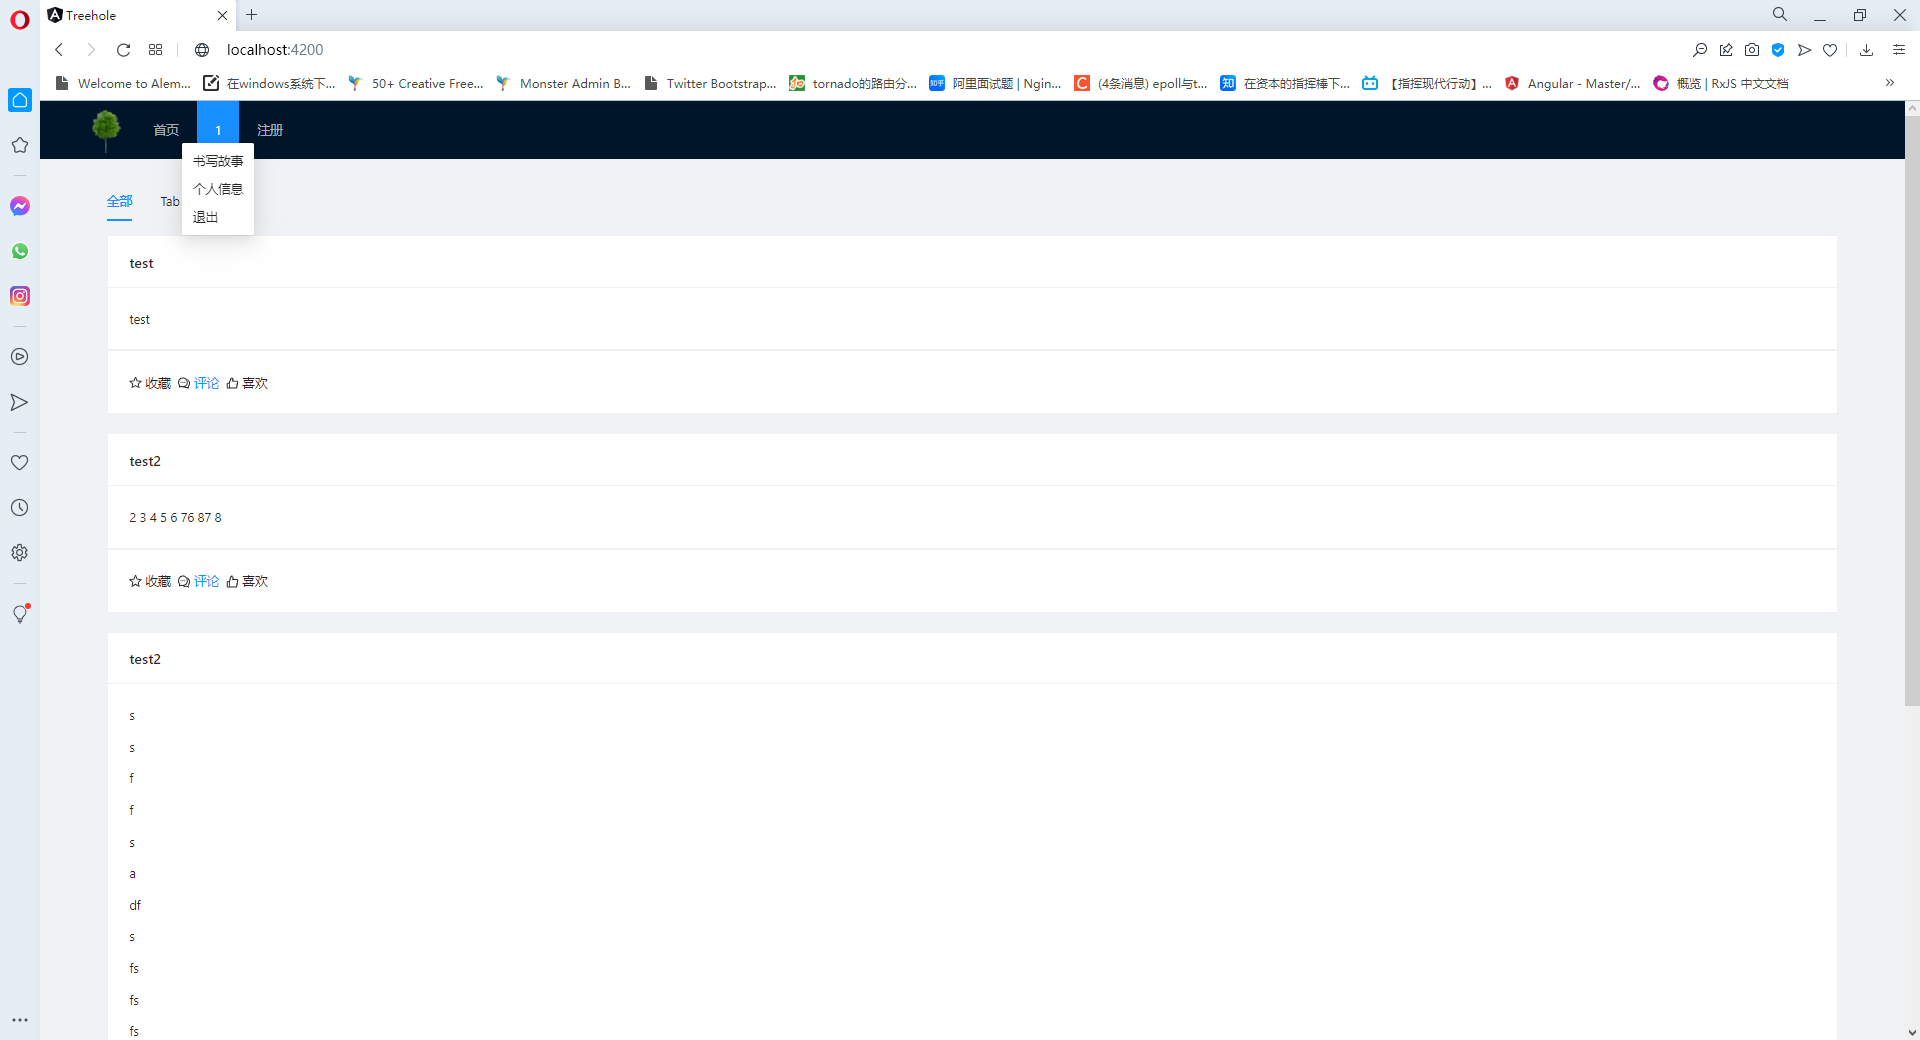The height and width of the screenshot is (1040, 1920).
Task: Open sidebar three-dots setup menu
Action: pos(20,1020)
